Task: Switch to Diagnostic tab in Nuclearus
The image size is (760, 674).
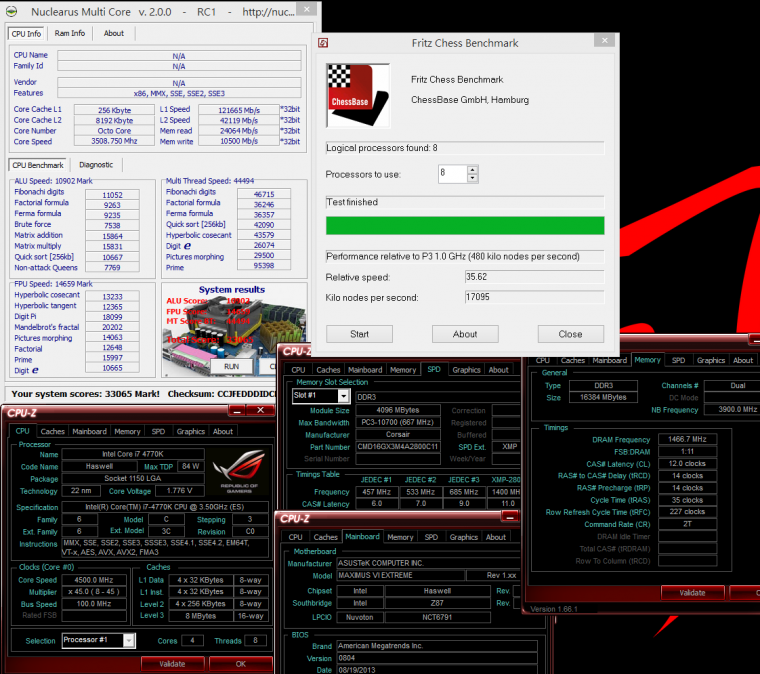Action: (x=96, y=165)
